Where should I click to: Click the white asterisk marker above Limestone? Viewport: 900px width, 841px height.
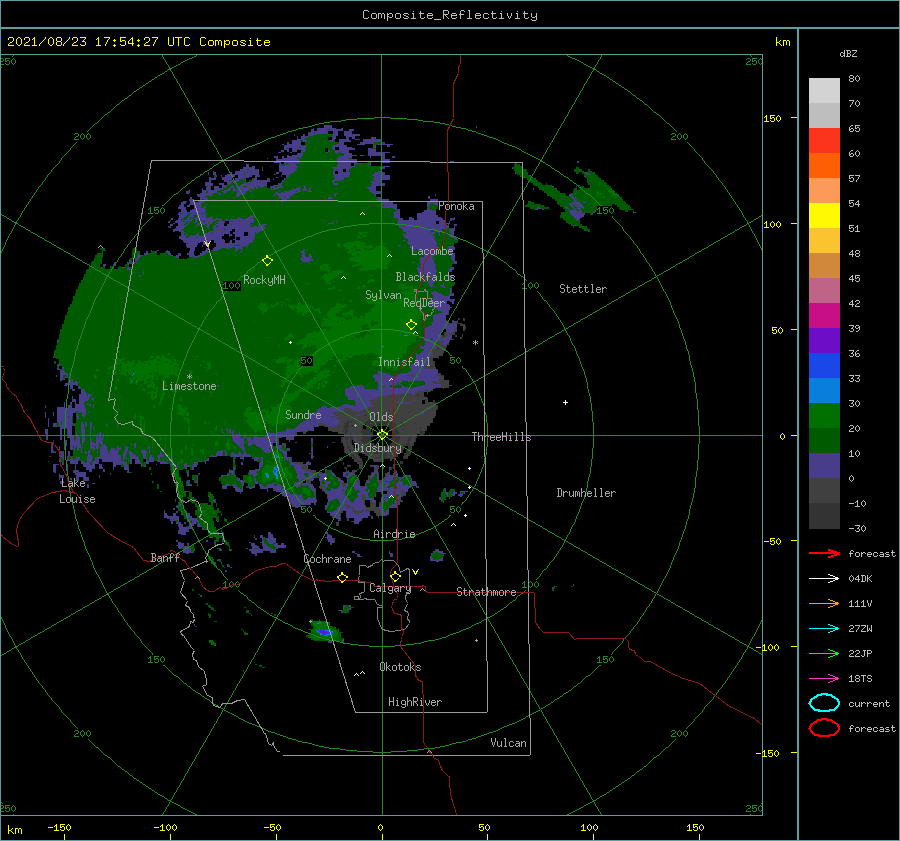[x=189, y=377]
